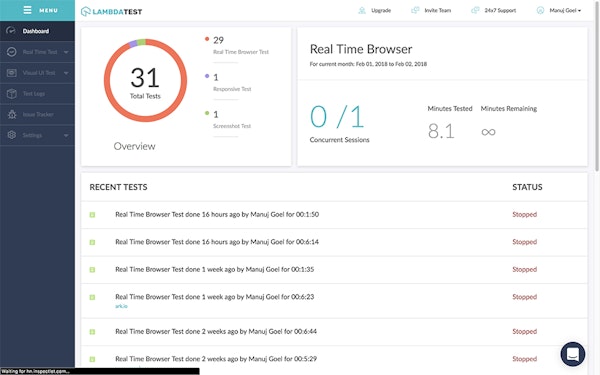The image size is (600, 375).
Task: Open the chat widget bubble
Action: [572, 354]
